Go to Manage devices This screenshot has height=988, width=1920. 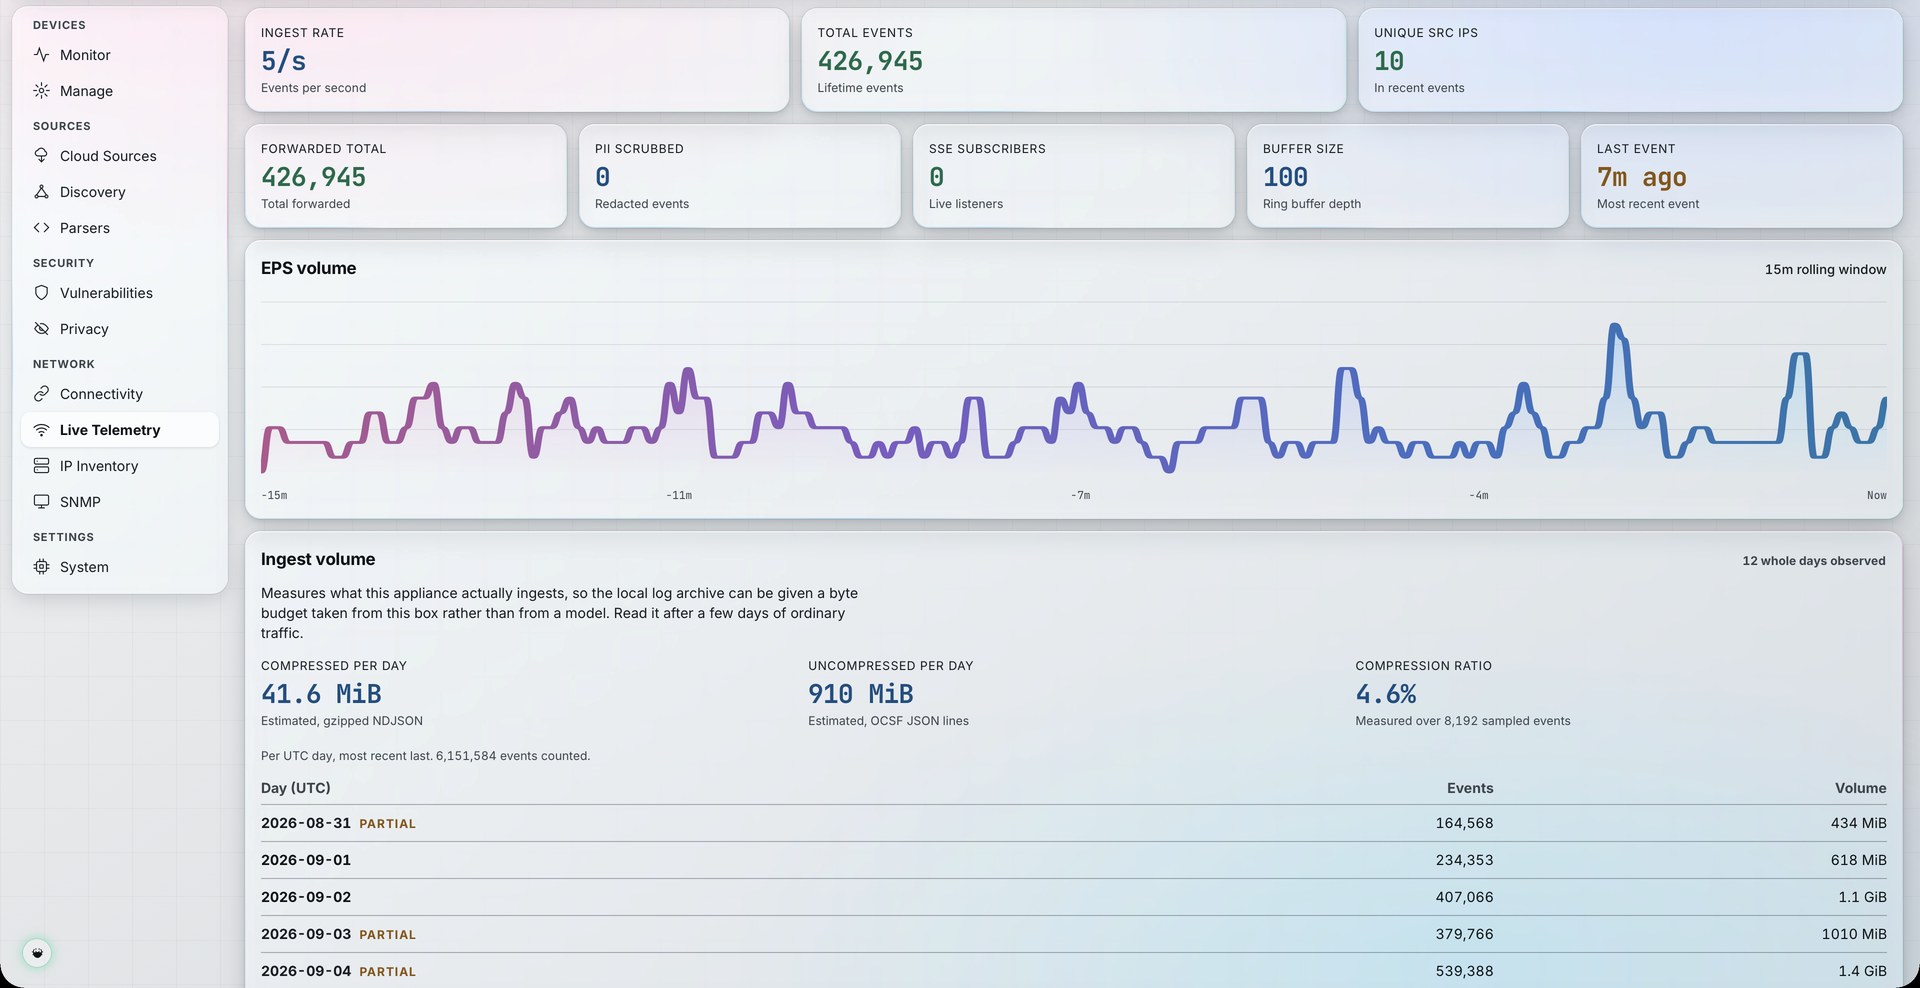click(119, 91)
